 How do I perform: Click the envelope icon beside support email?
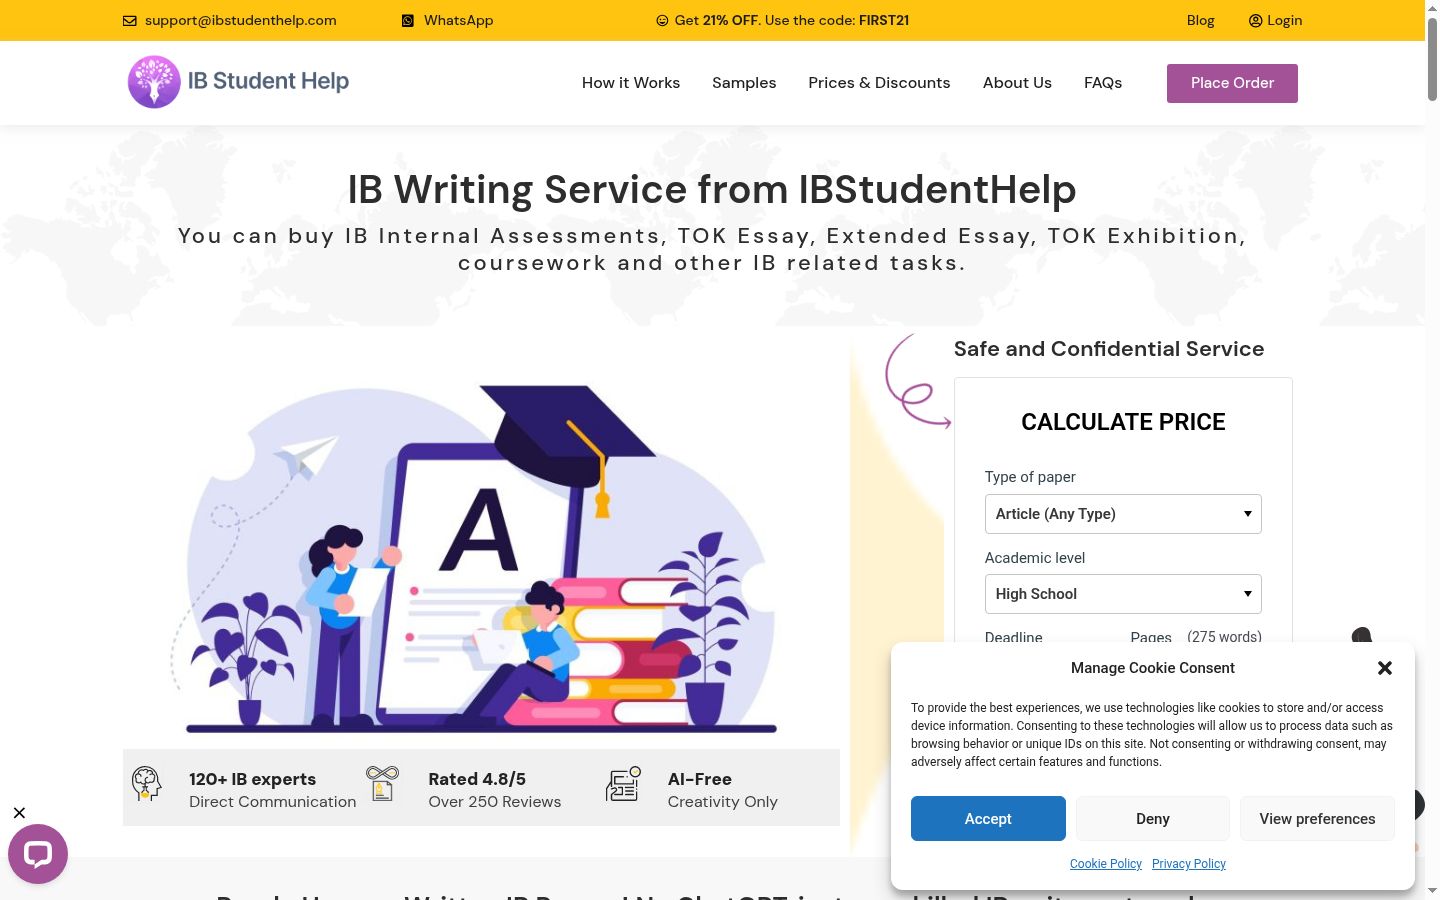[x=130, y=21]
